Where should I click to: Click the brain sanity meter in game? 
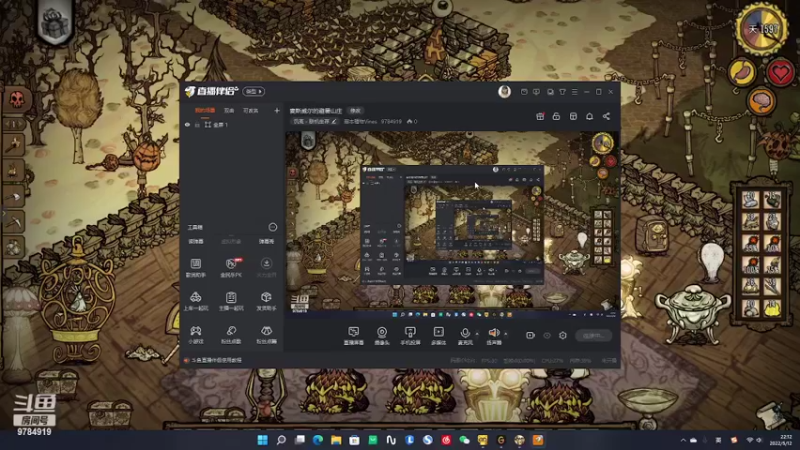pyautogui.click(x=761, y=101)
